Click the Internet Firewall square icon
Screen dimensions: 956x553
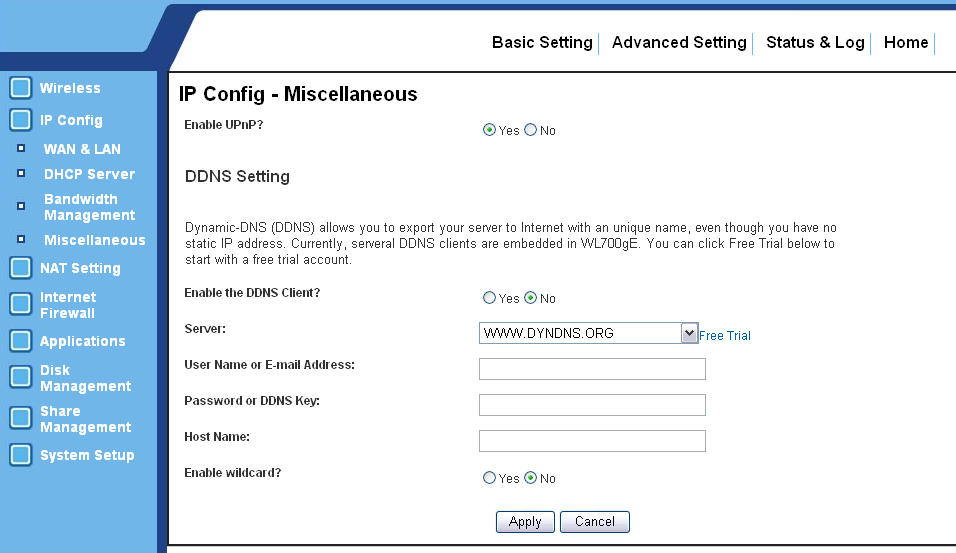(21, 304)
